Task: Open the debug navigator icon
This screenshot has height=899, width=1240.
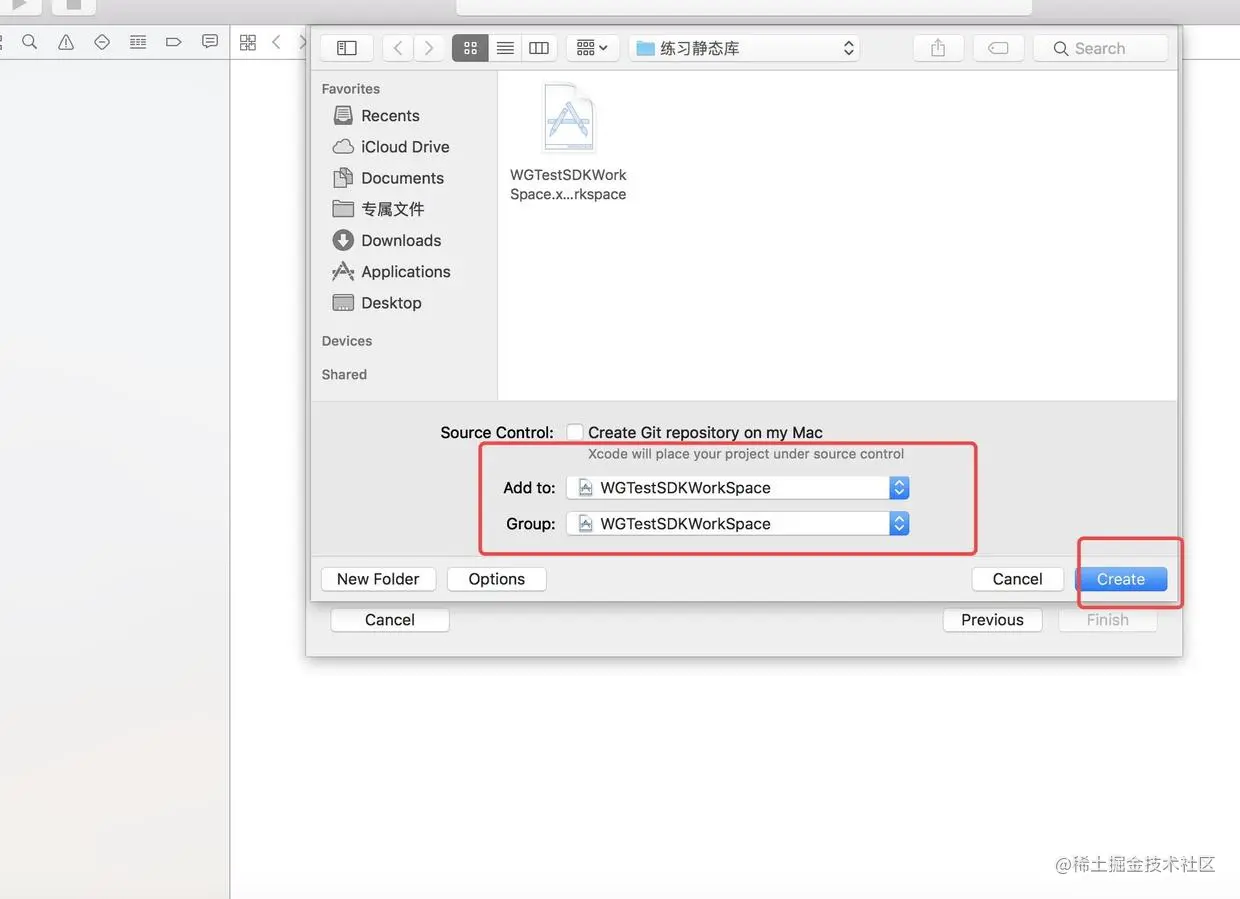Action: 138,42
